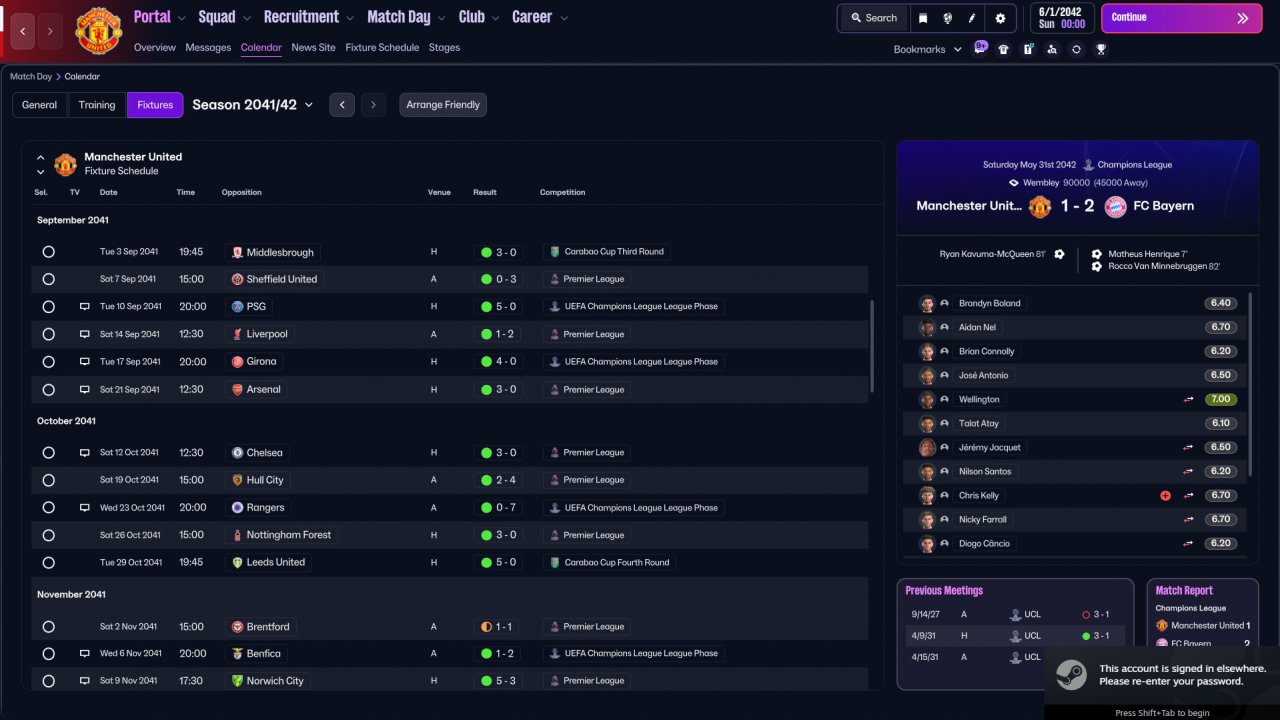The width and height of the screenshot is (1280, 720).
Task: Click Wellington's substitution arrows icon
Action: [1188, 400]
